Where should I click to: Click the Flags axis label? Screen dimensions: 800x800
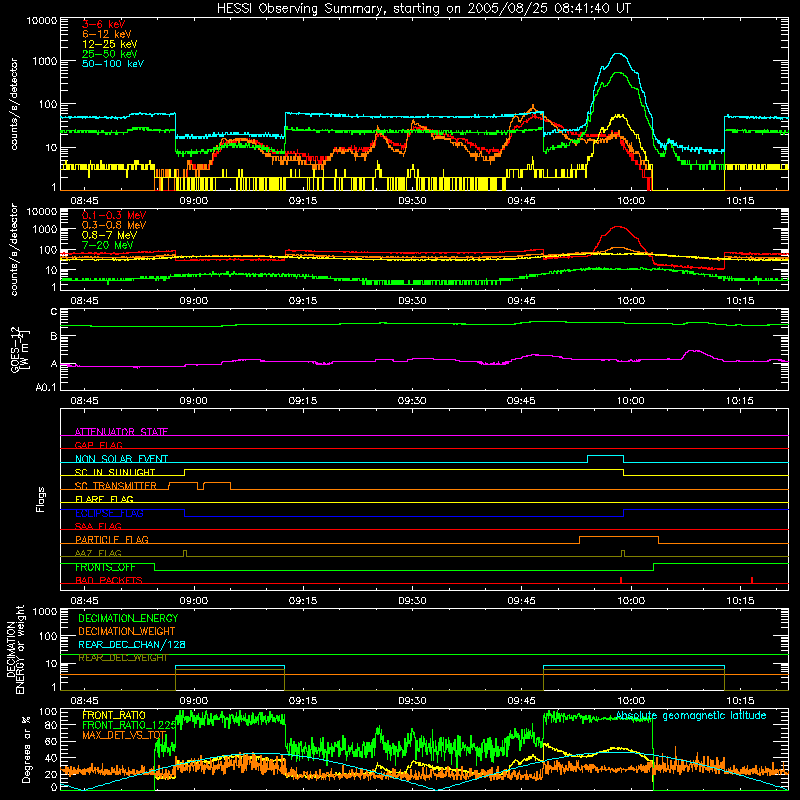[40, 499]
